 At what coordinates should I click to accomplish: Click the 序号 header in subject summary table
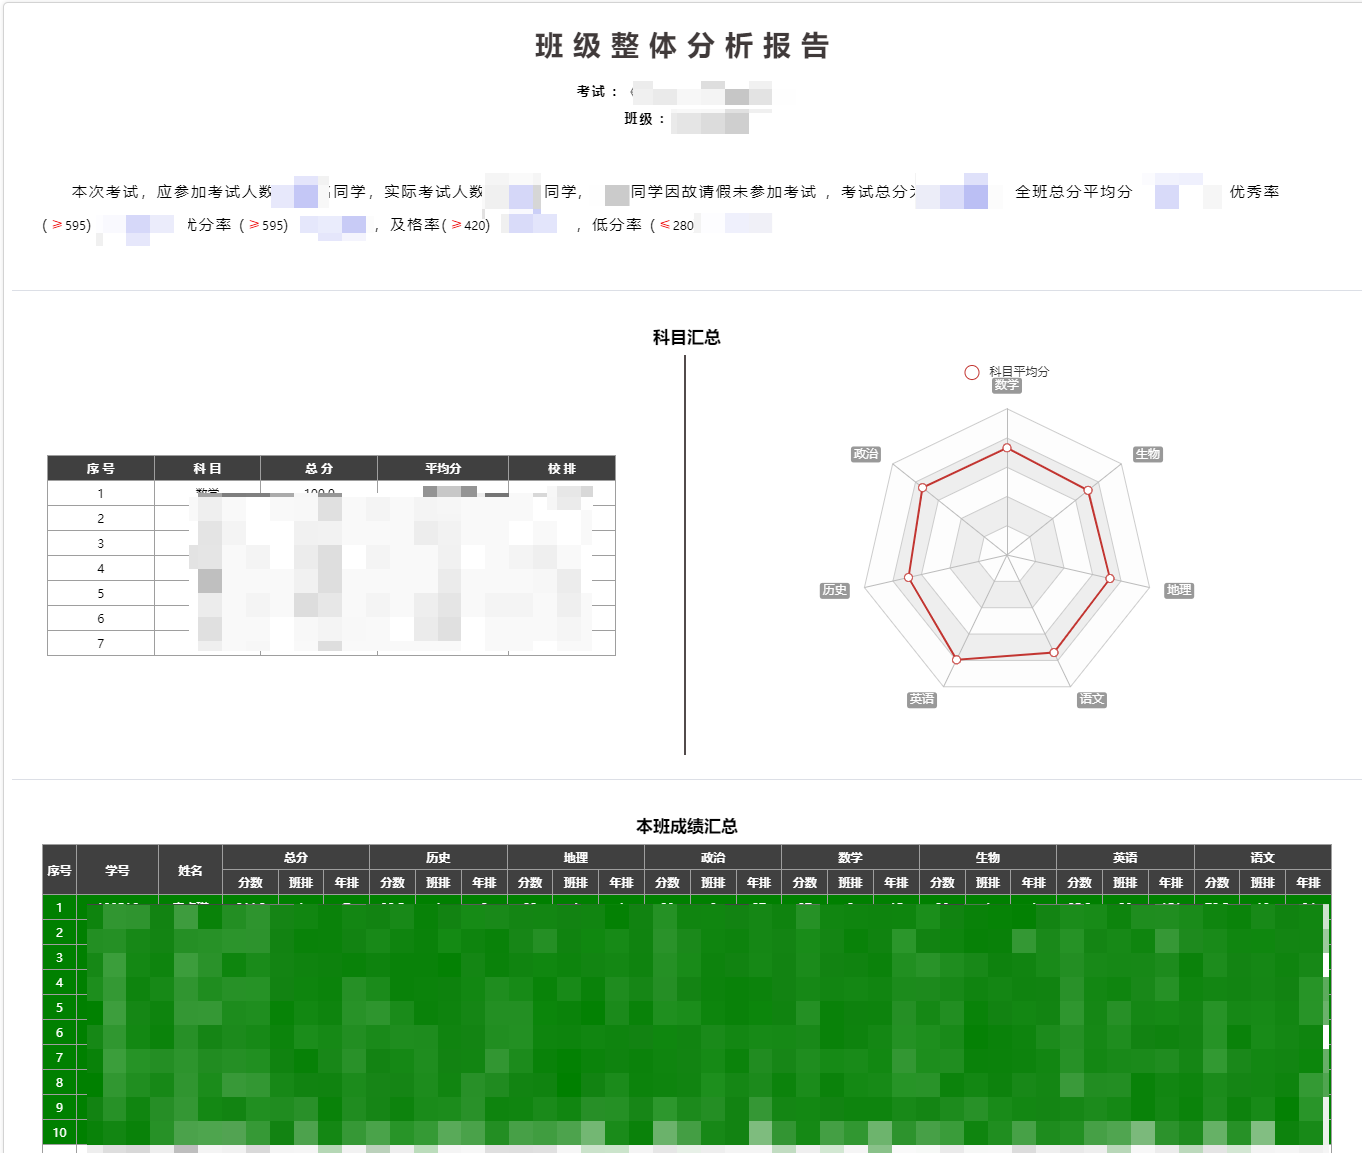(101, 468)
